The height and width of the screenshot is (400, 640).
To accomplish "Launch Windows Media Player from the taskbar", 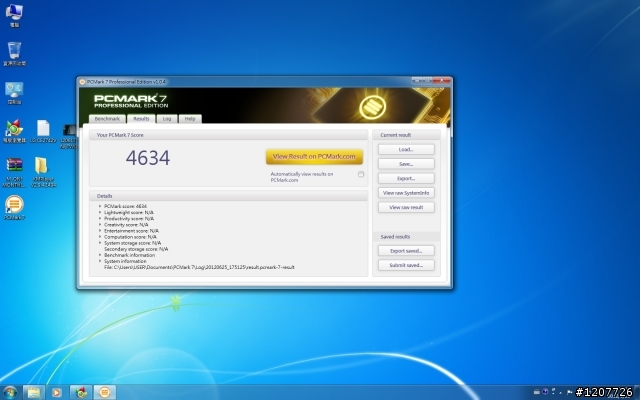I will point(57,393).
